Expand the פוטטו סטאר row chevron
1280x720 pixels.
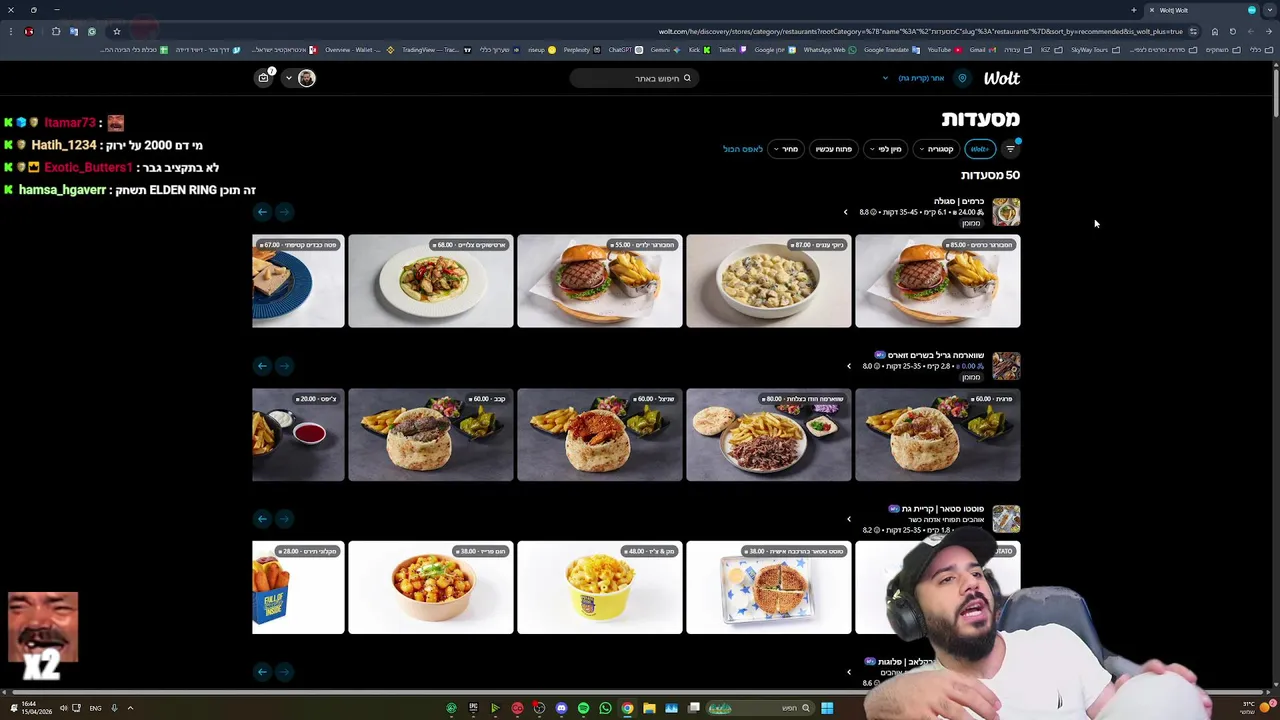(x=849, y=519)
